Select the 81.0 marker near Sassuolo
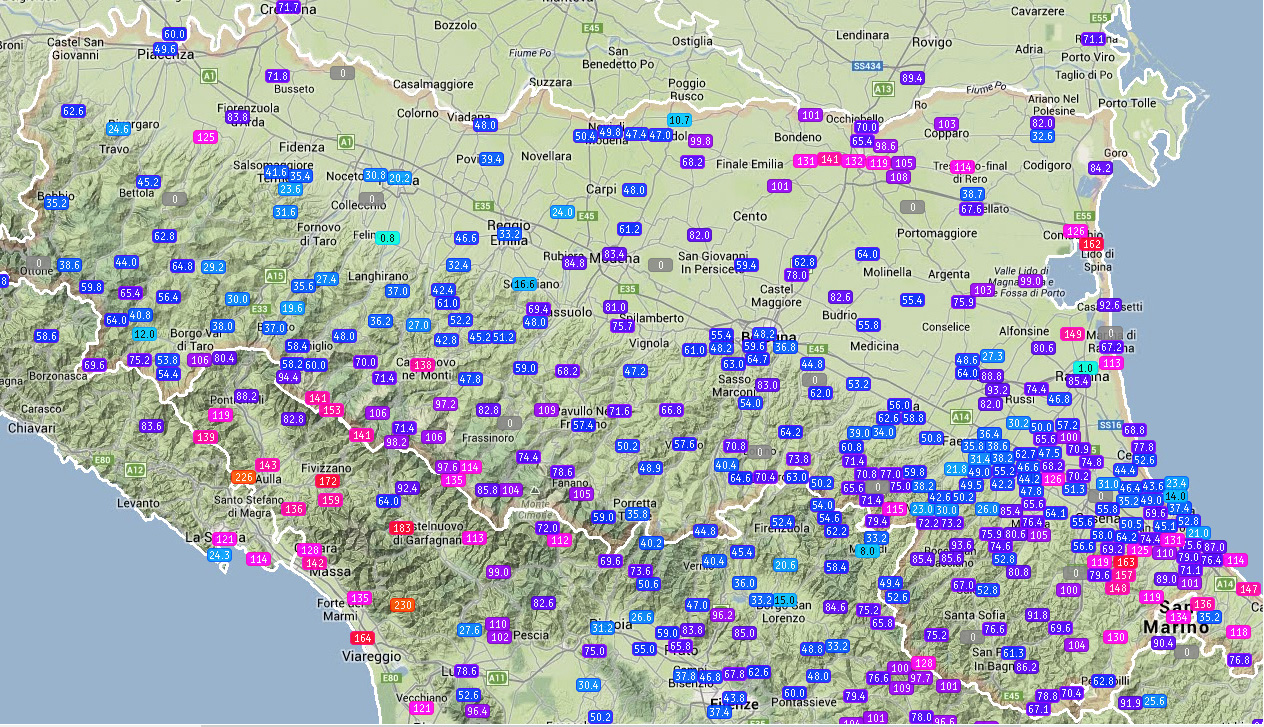The height and width of the screenshot is (727, 1264). 616,307
